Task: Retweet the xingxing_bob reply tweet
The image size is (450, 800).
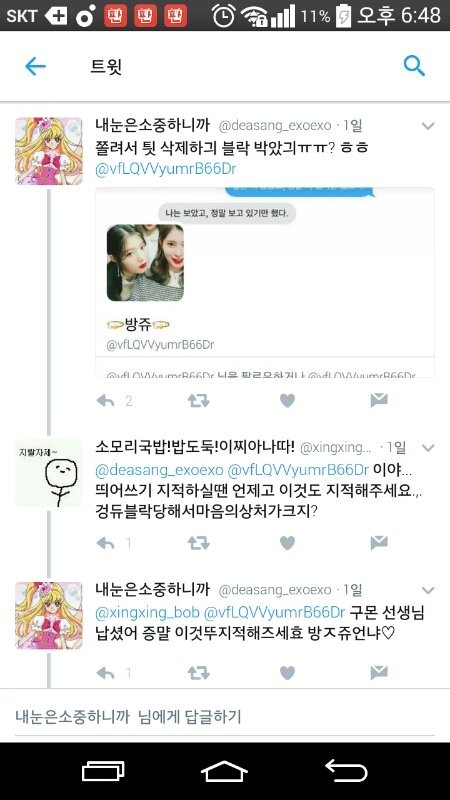Action: [x=198, y=543]
